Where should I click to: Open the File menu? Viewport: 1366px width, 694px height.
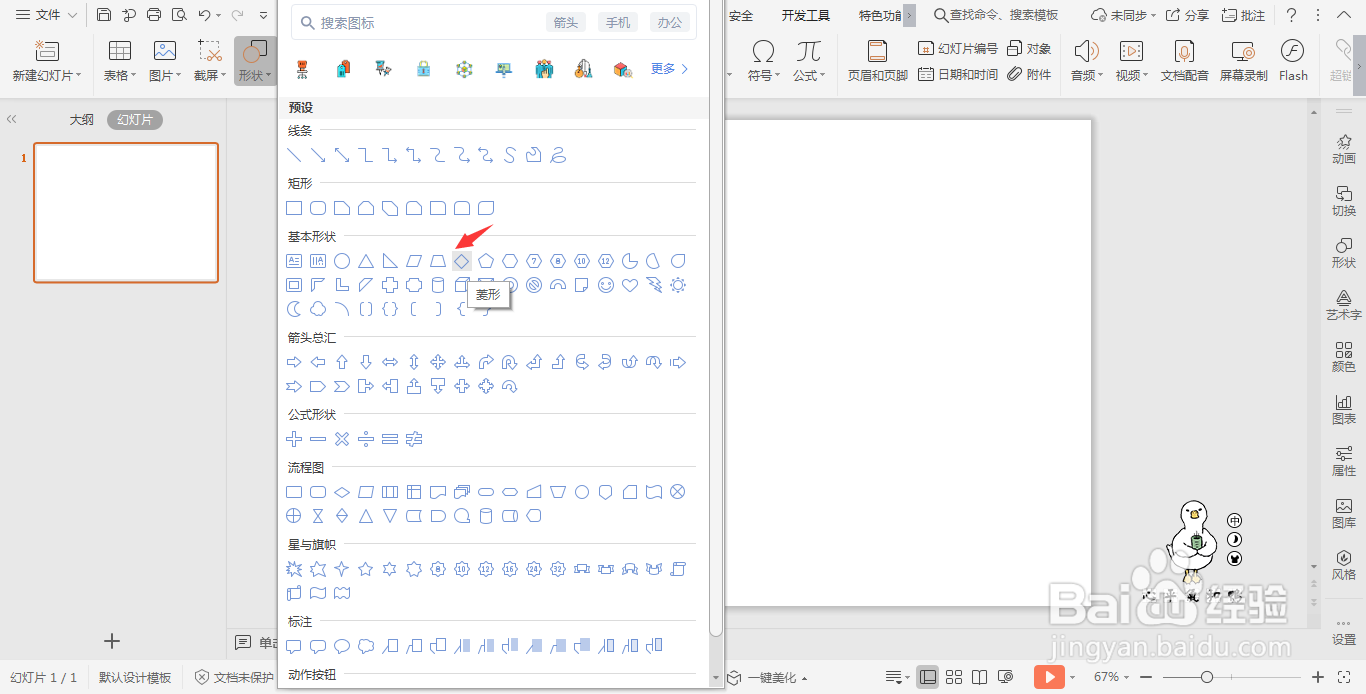point(46,15)
